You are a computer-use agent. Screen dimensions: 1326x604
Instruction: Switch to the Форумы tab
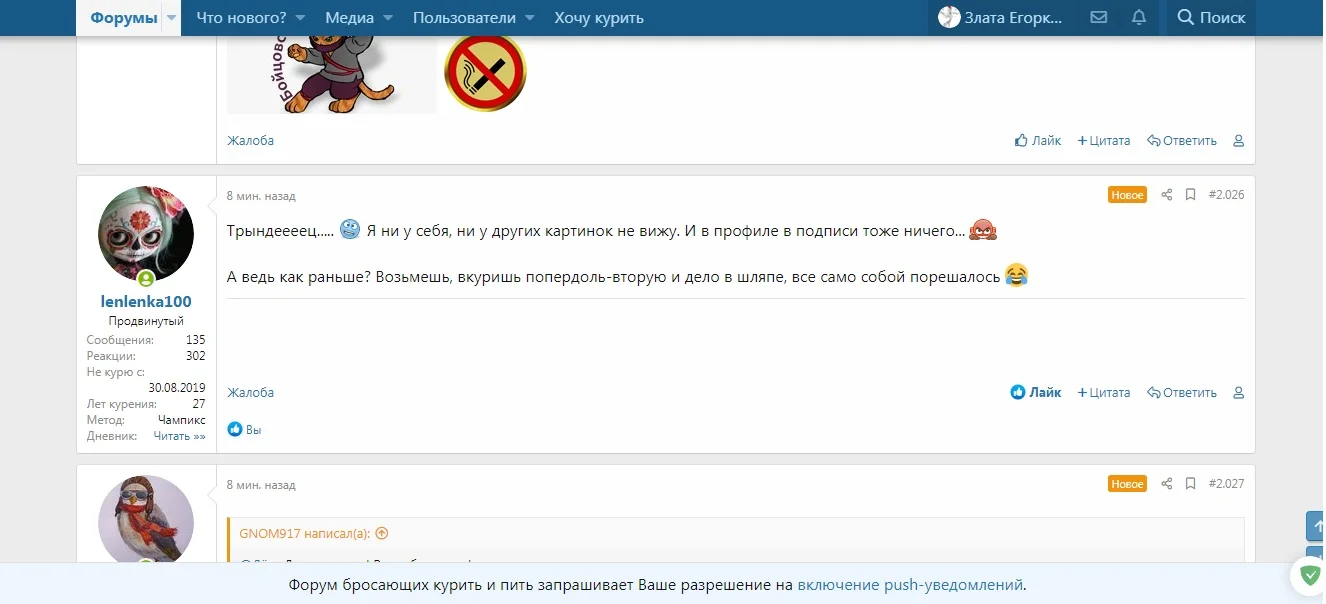click(124, 17)
